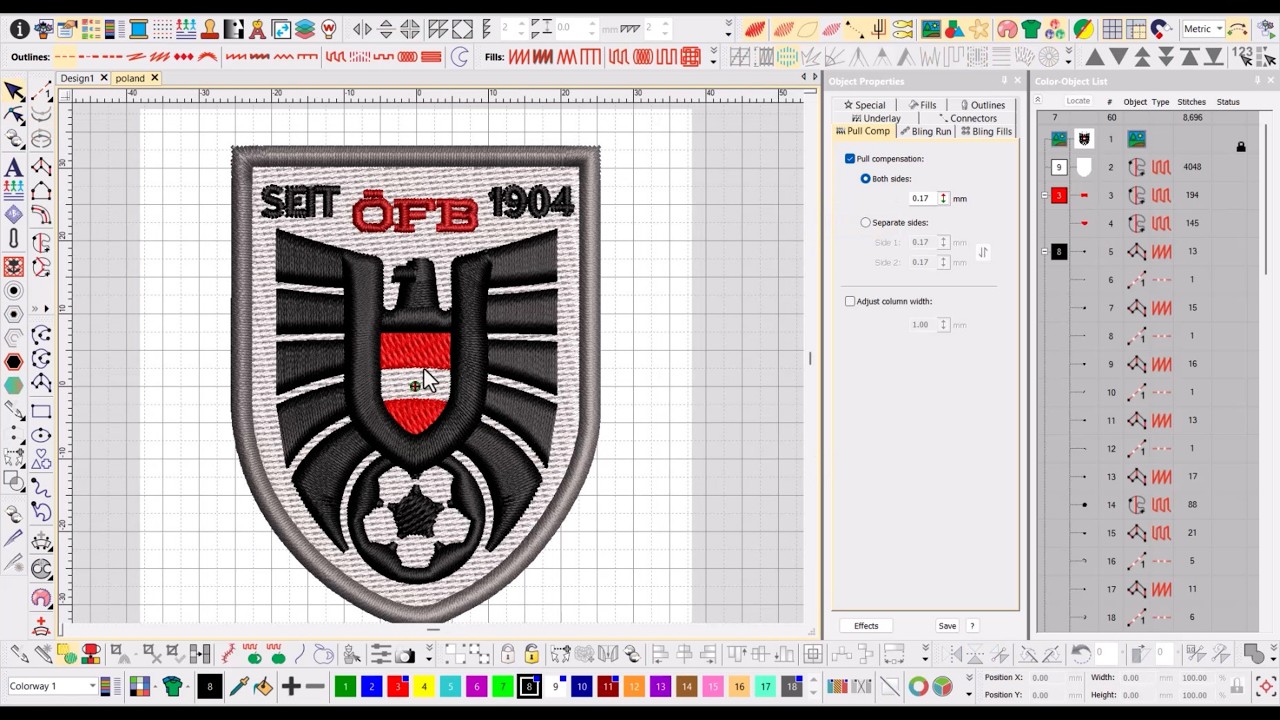Viewport: 1280px width, 720px height.
Task: Click the flip horizontal mirror icon
Action: [362, 29]
